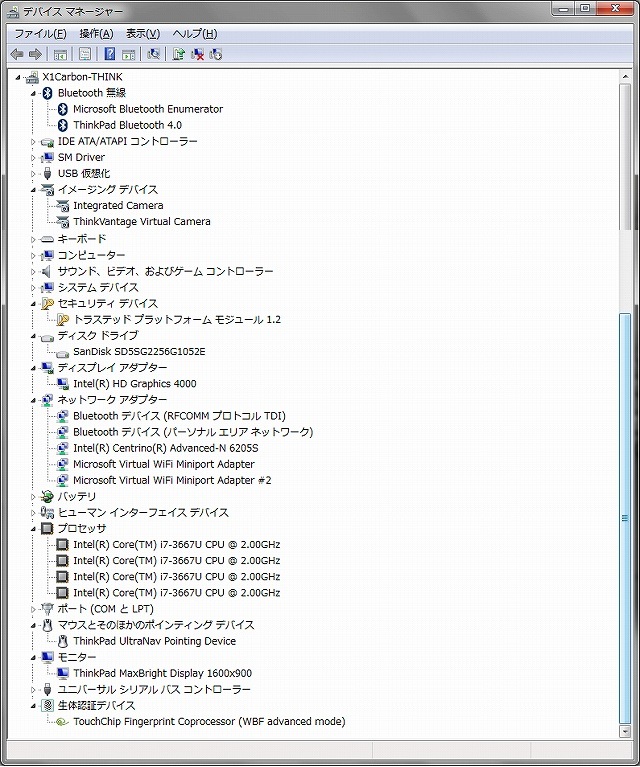The image size is (640, 767).
Task: Expand the キーボード branch
Action: (33, 239)
